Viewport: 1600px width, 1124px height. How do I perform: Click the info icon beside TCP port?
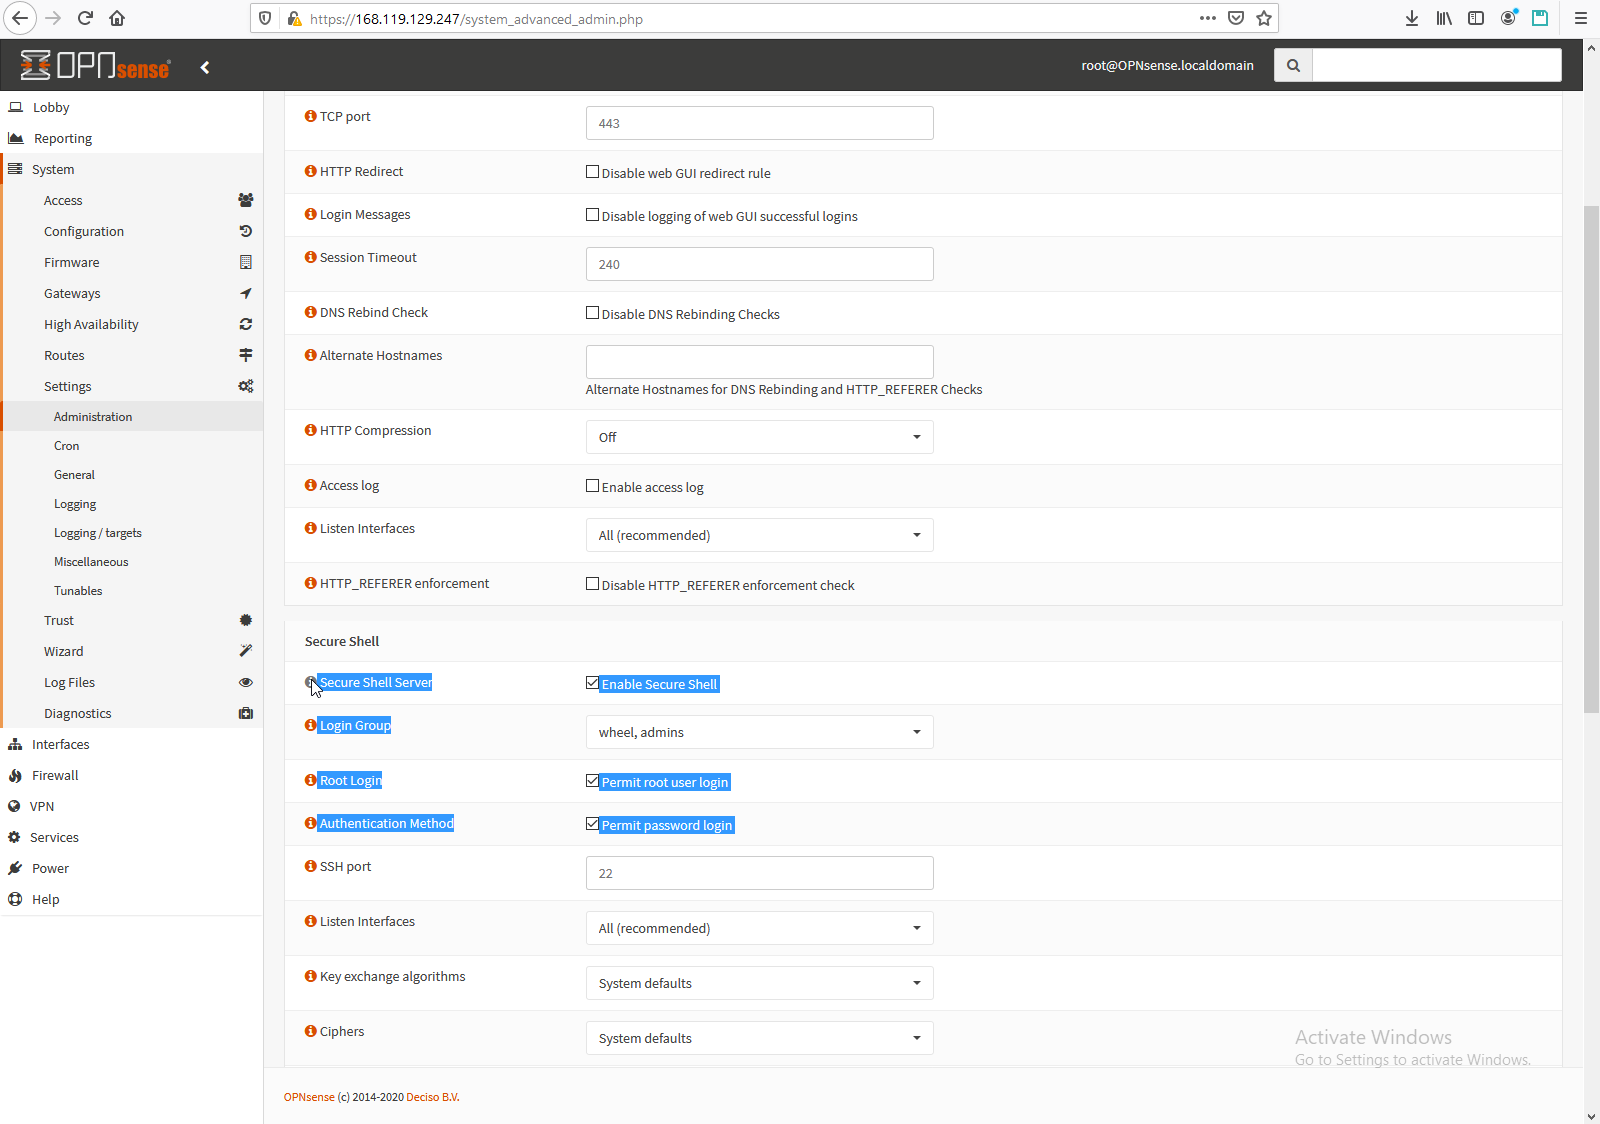(x=310, y=116)
